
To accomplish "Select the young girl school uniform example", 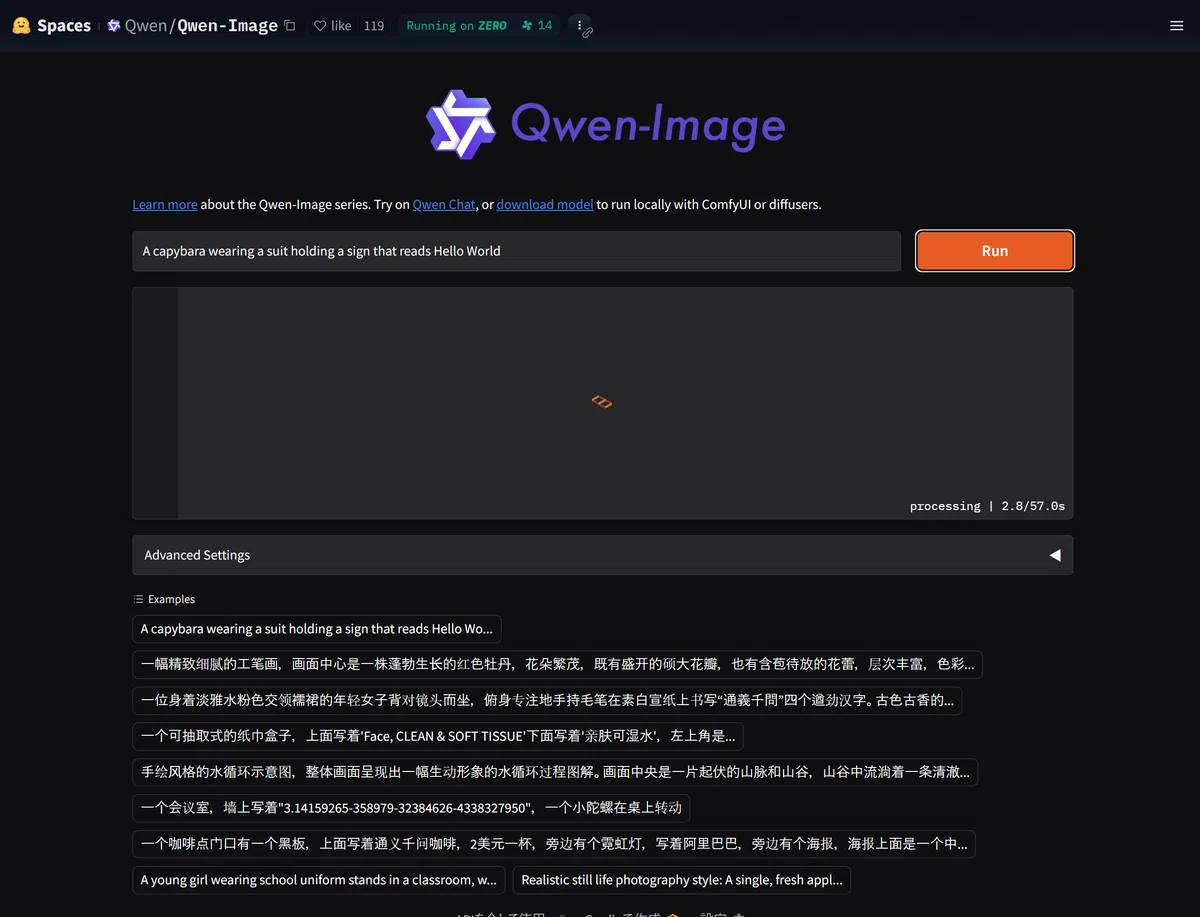I will coord(319,880).
